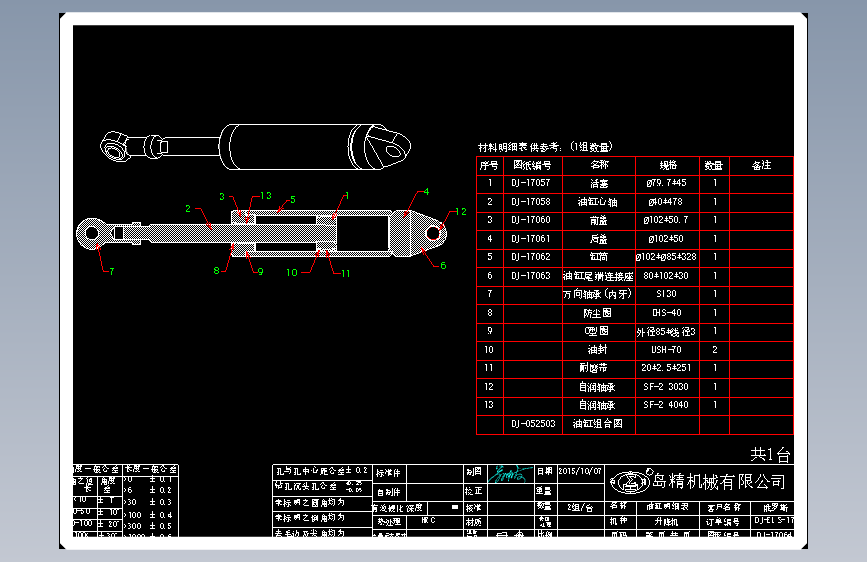Click green callout label 6
The width and height of the screenshot is (867, 562).
pyautogui.click(x=443, y=266)
